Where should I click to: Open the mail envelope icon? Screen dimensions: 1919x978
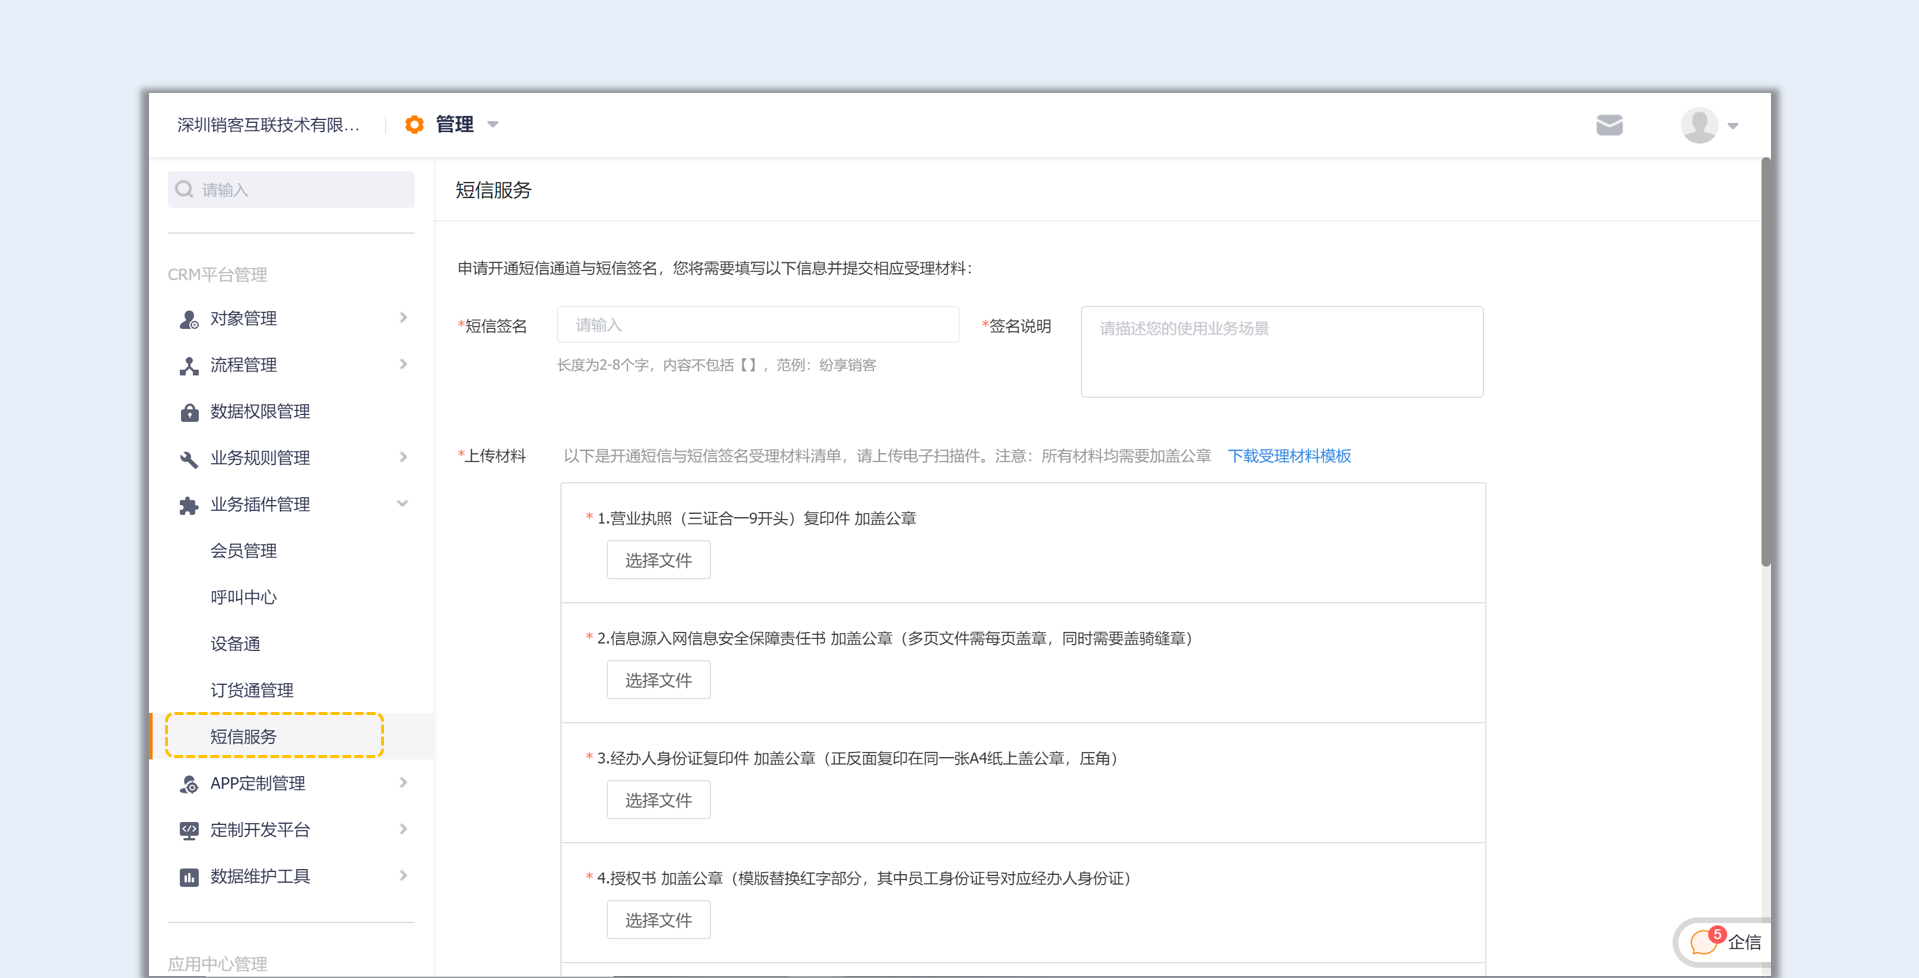[1609, 125]
